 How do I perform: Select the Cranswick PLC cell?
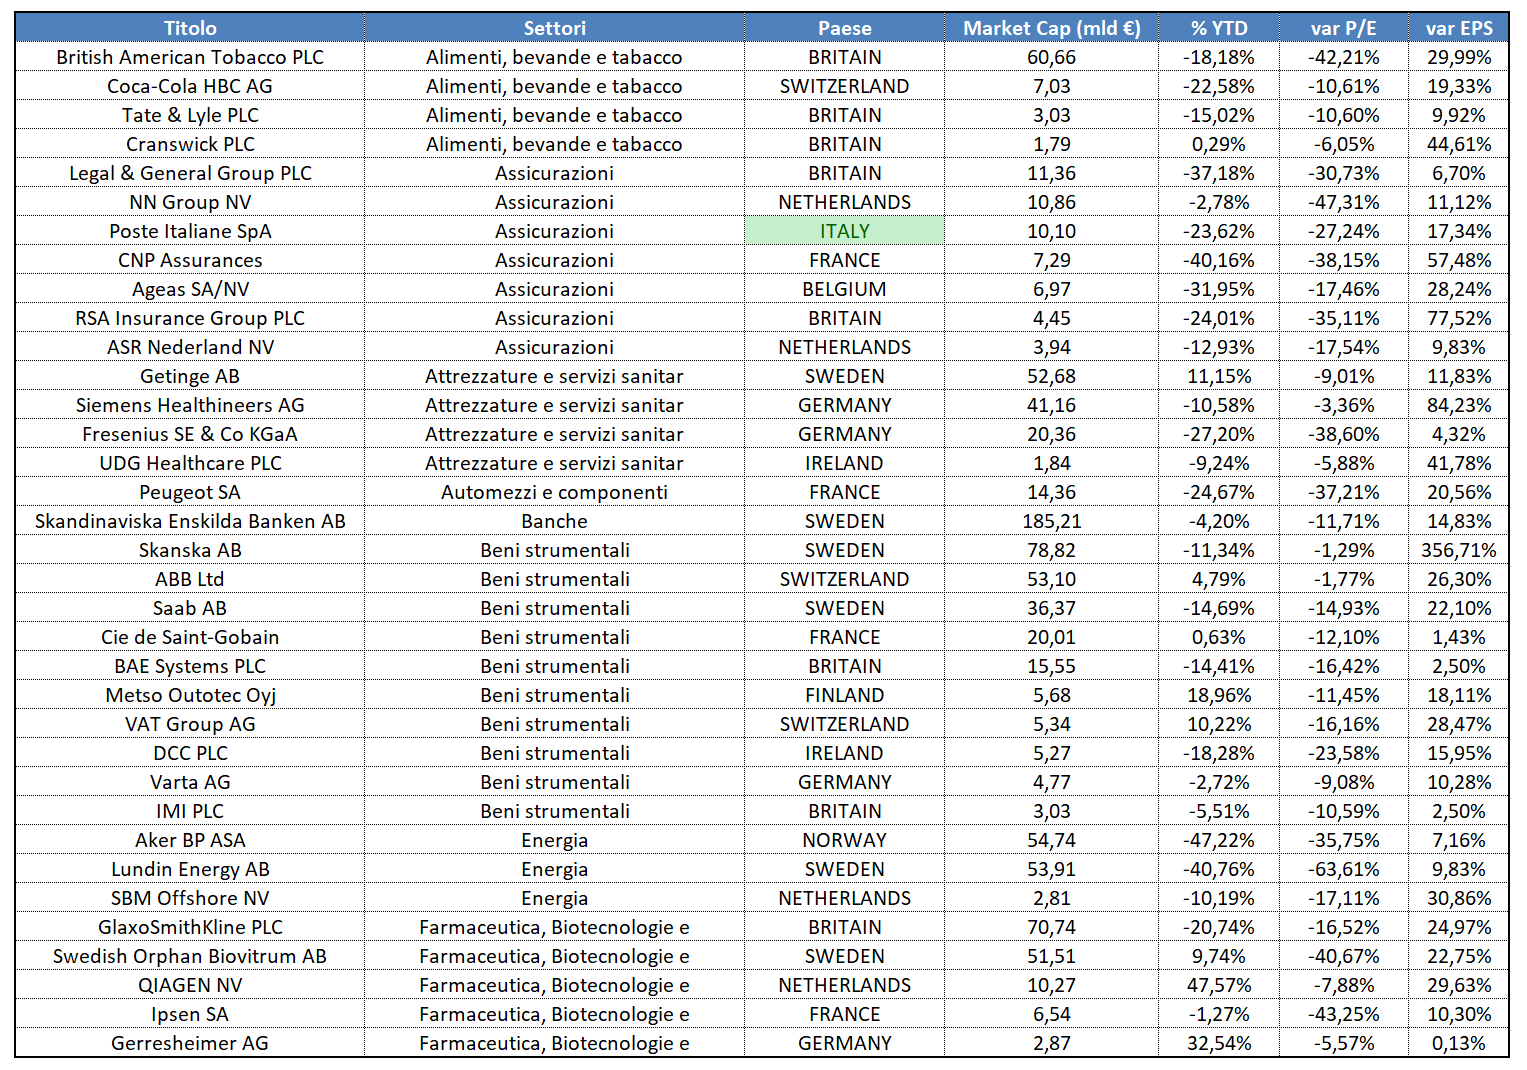coord(190,144)
